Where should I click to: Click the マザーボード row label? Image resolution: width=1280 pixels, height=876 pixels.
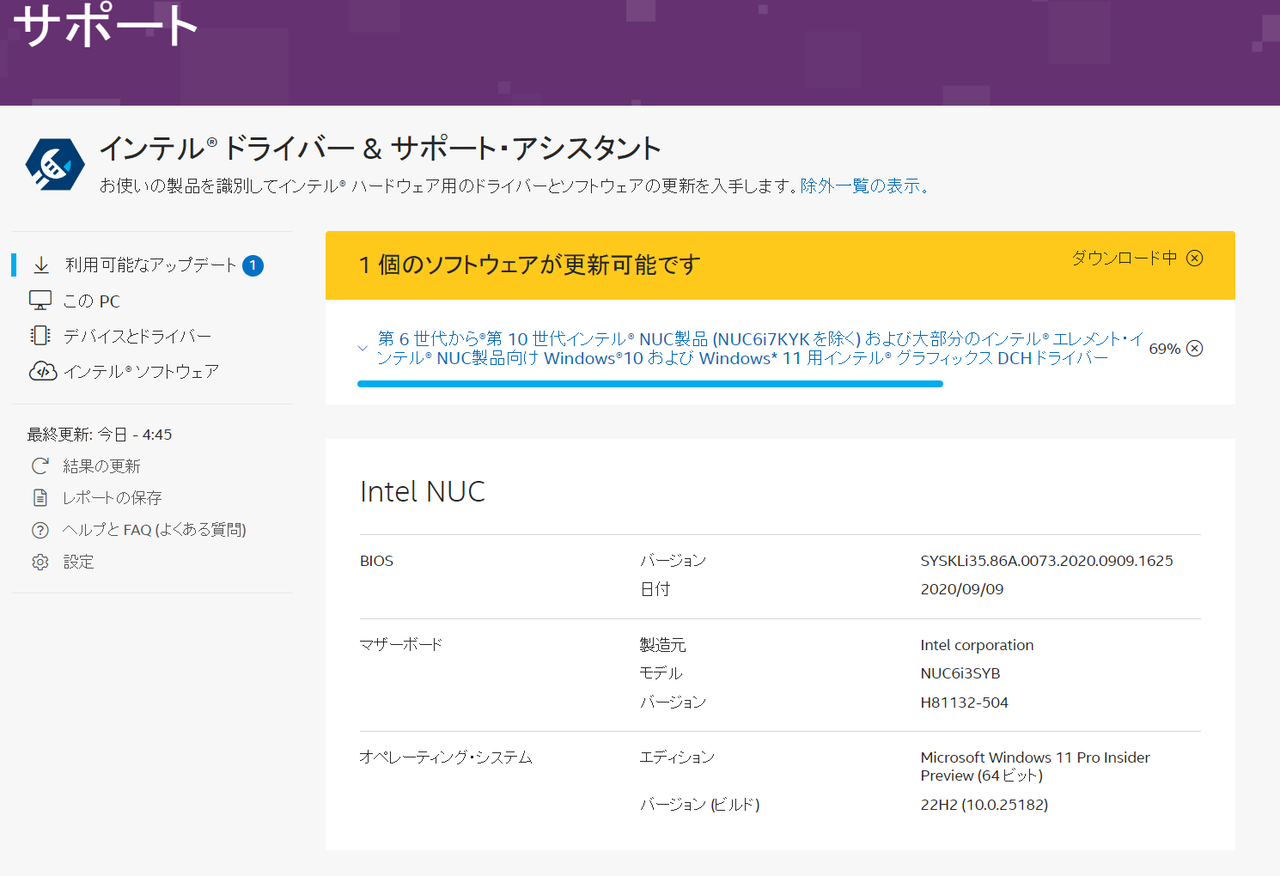coord(400,645)
